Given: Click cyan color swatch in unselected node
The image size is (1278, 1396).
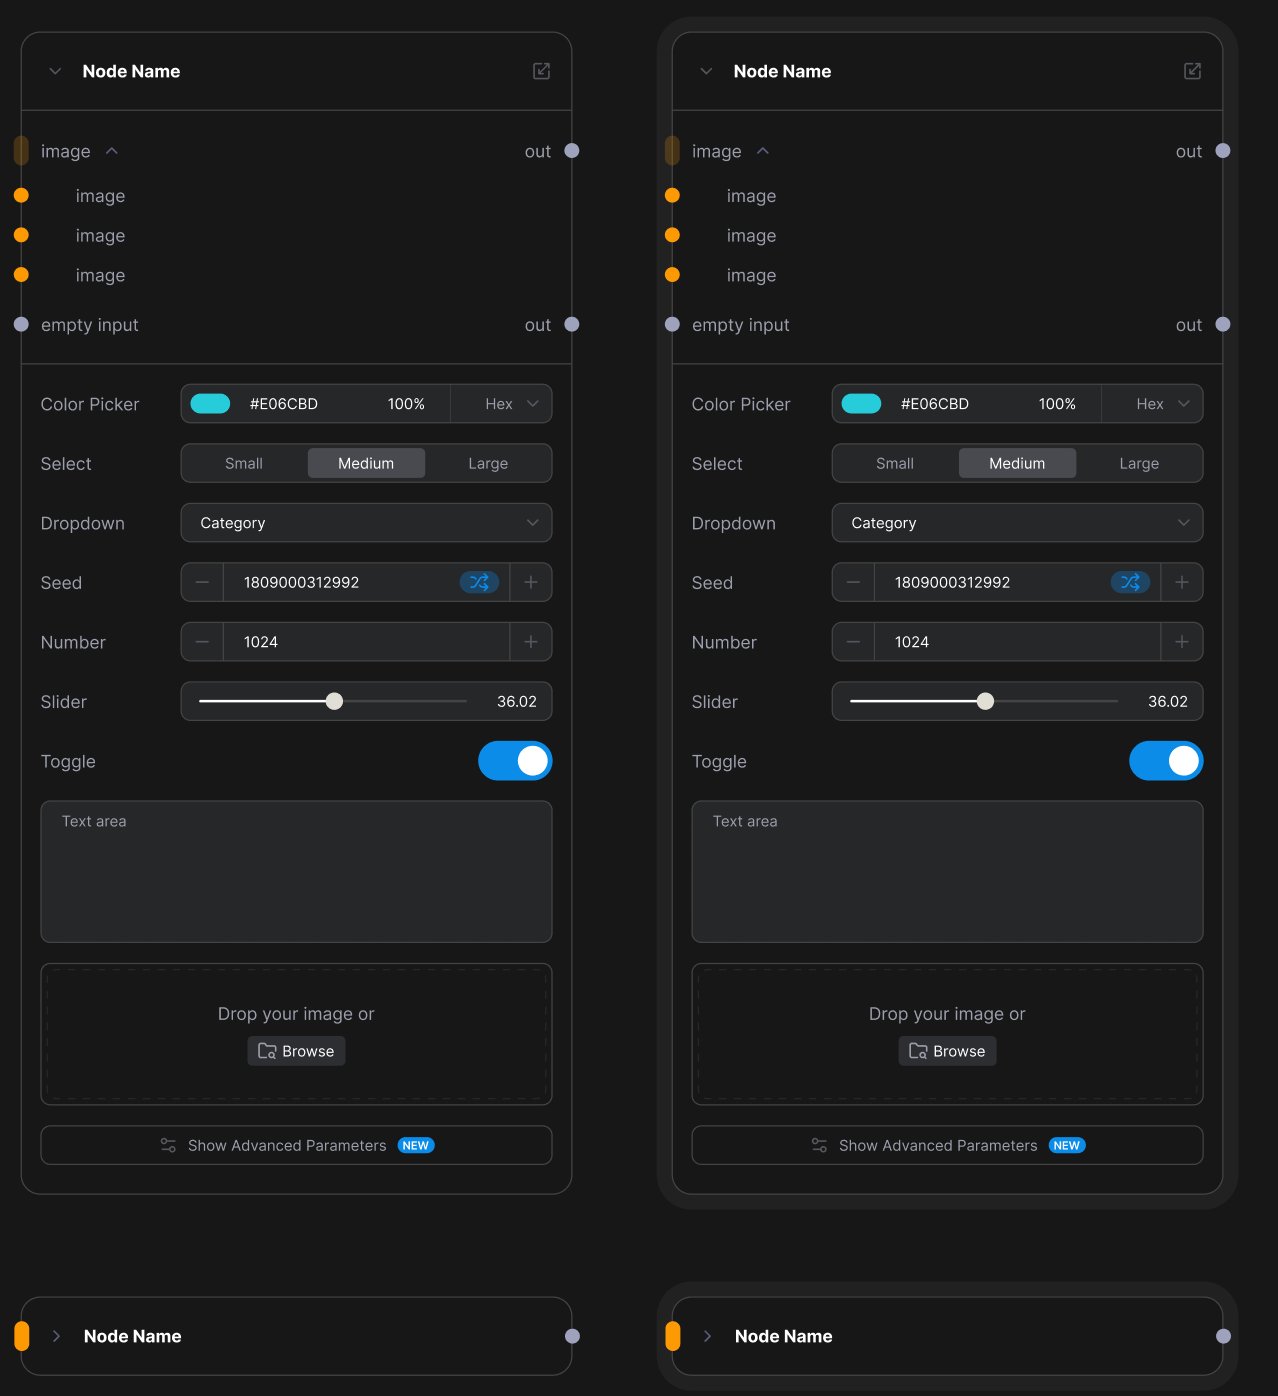Looking at the screenshot, I should (x=210, y=404).
